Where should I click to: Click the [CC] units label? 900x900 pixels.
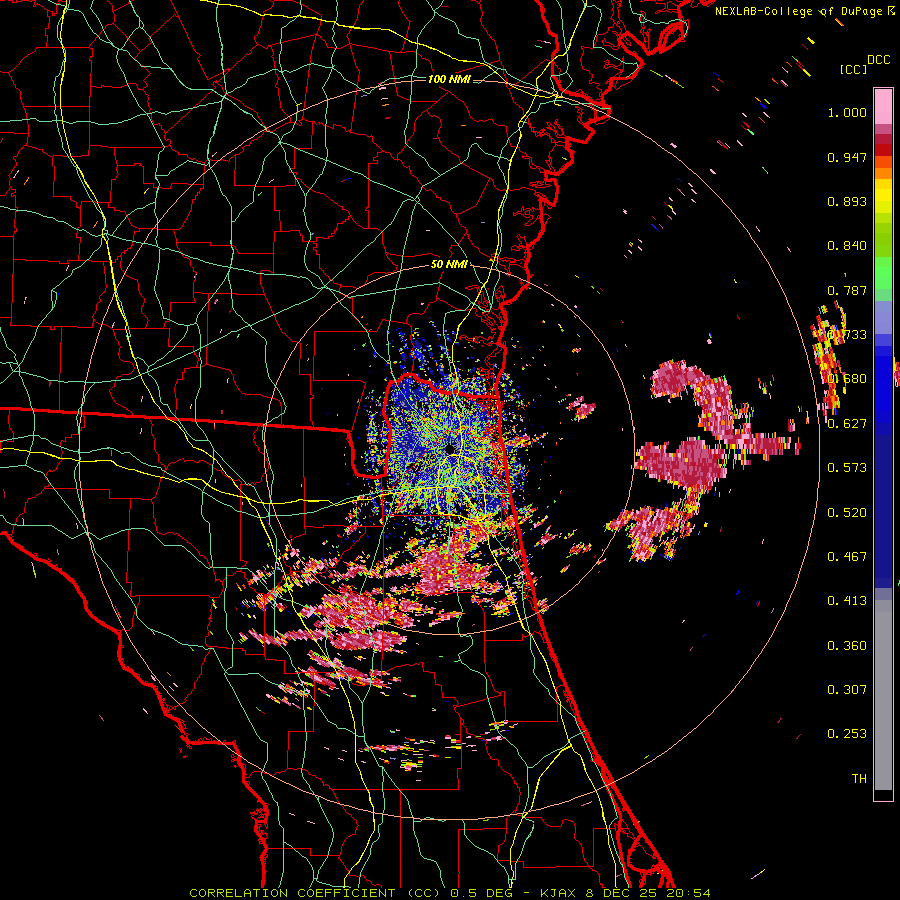[x=853, y=69]
